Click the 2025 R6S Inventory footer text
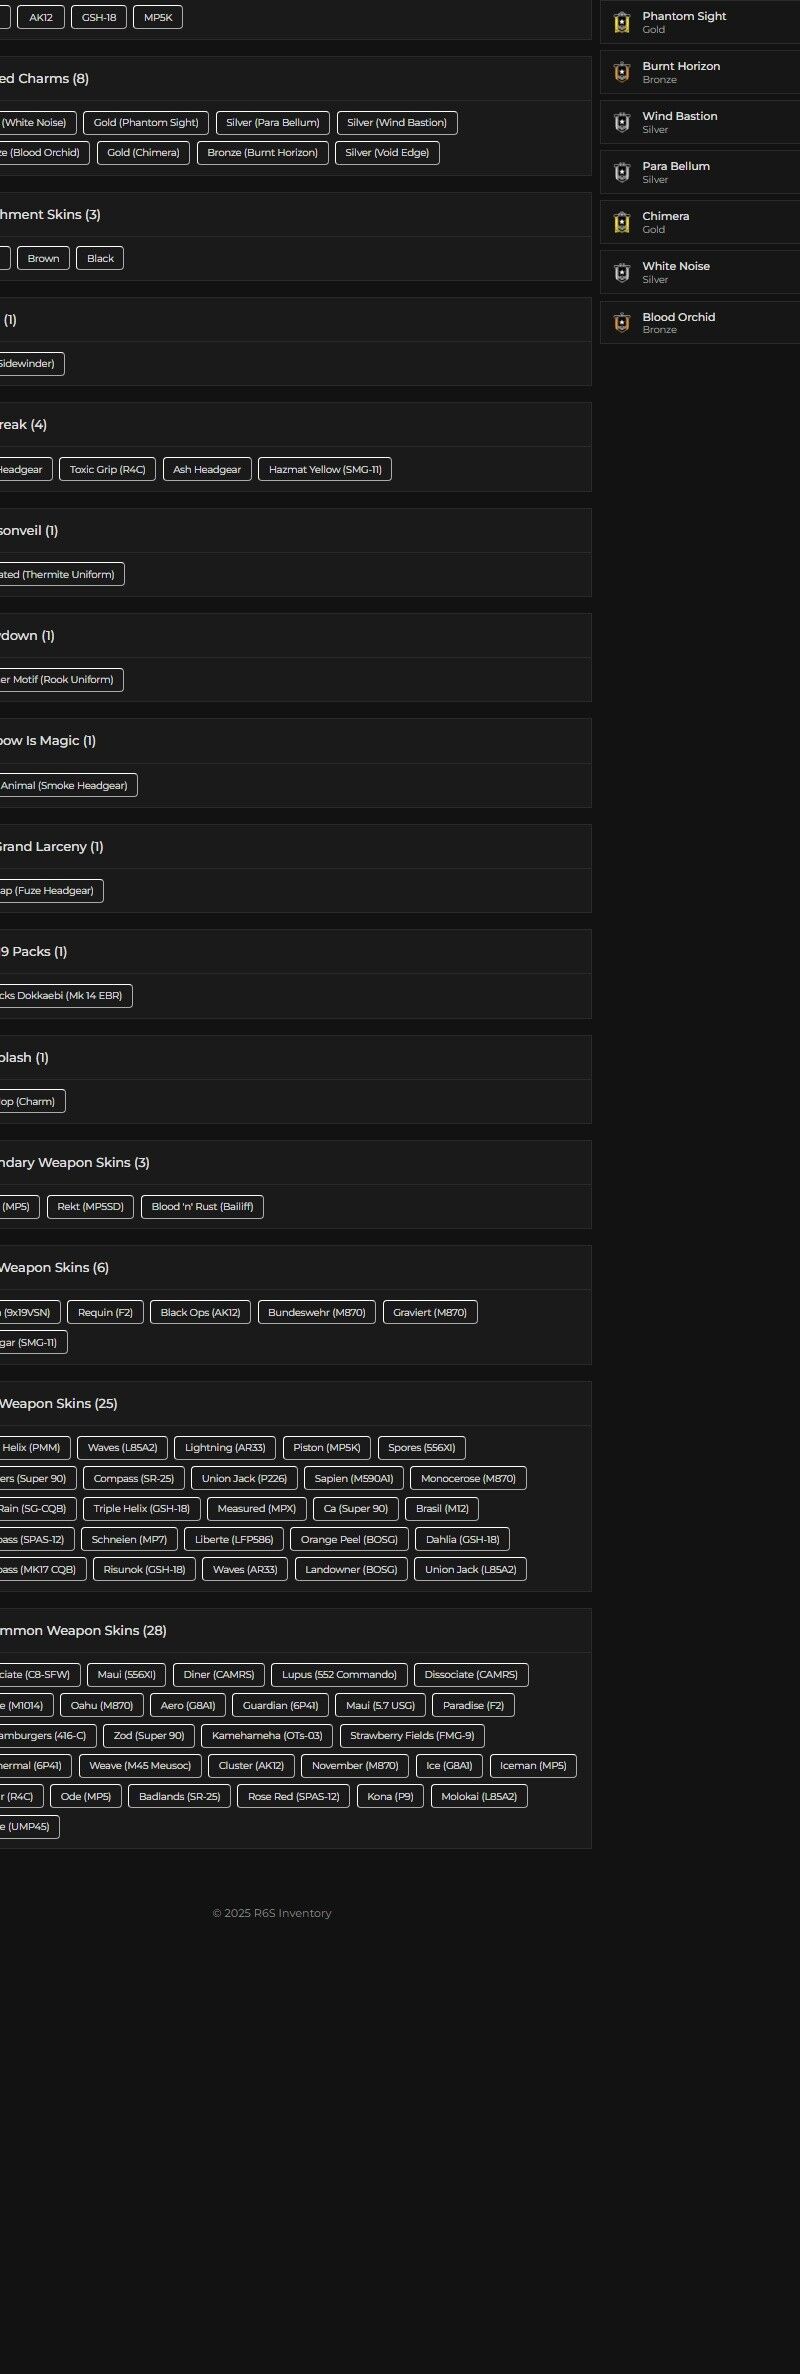800x2374 pixels. [x=272, y=1913]
